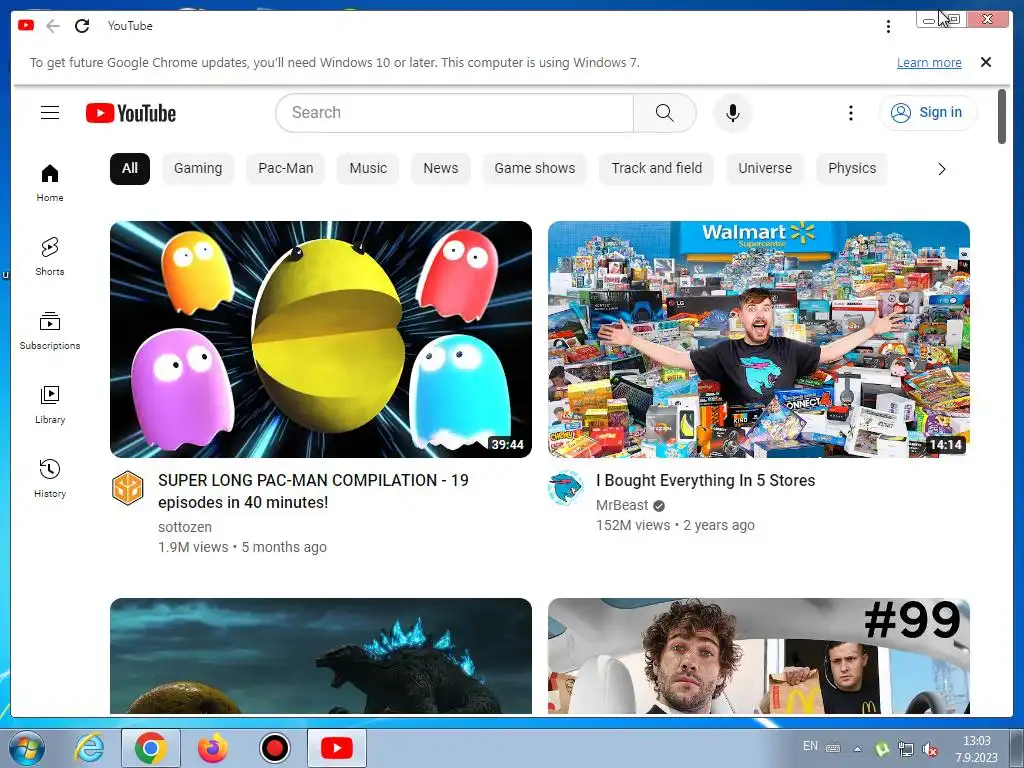Image resolution: width=1024 pixels, height=768 pixels.
Task: Open MrBeast channel avatar
Action: (565, 488)
